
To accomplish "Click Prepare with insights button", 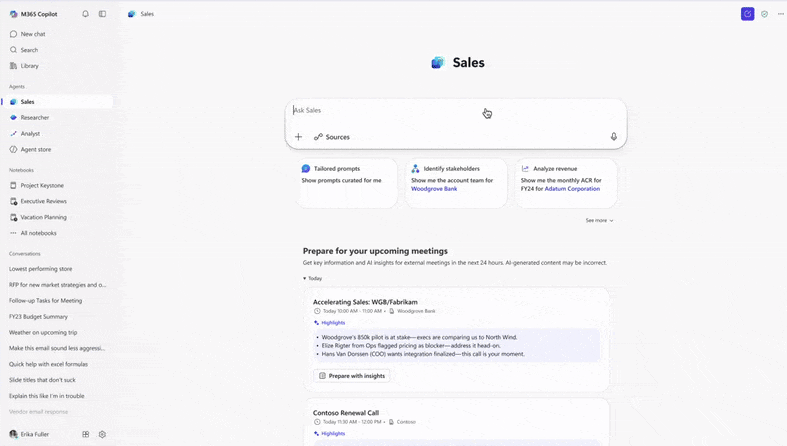I will coord(352,376).
